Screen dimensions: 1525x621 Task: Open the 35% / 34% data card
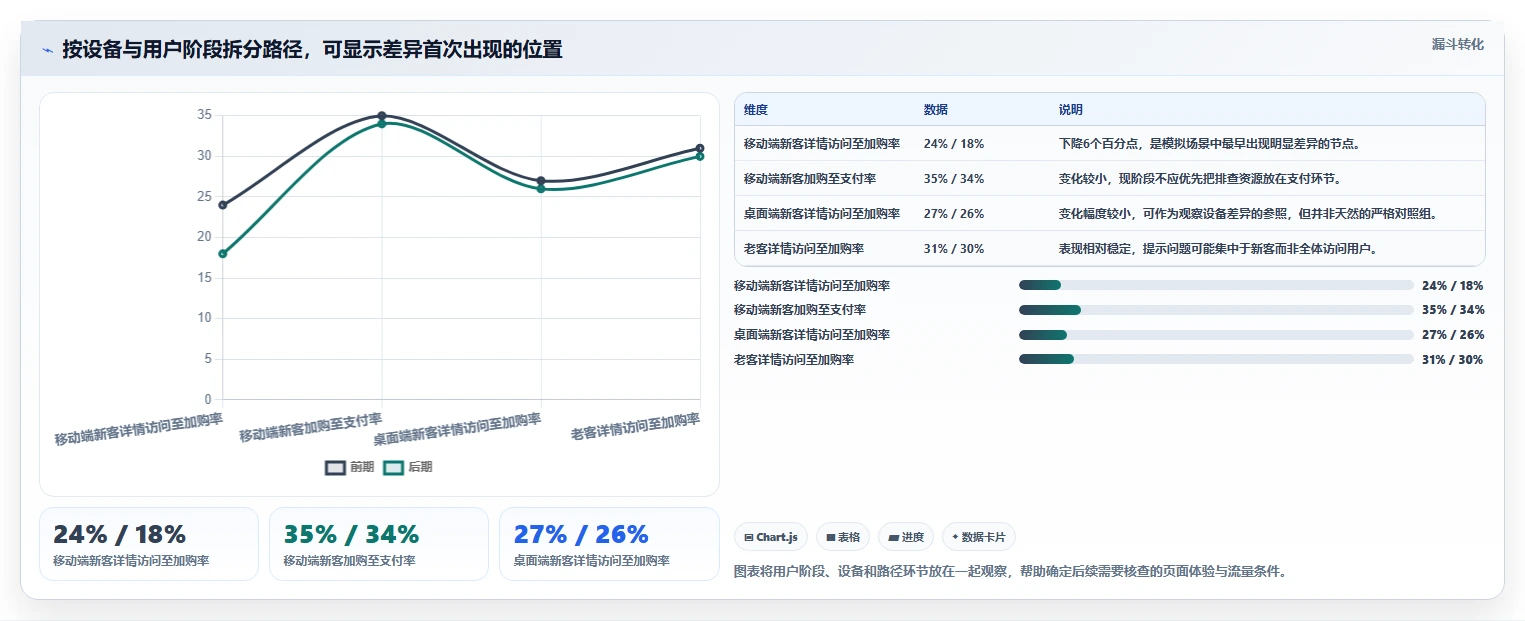(x=379, y=544)
